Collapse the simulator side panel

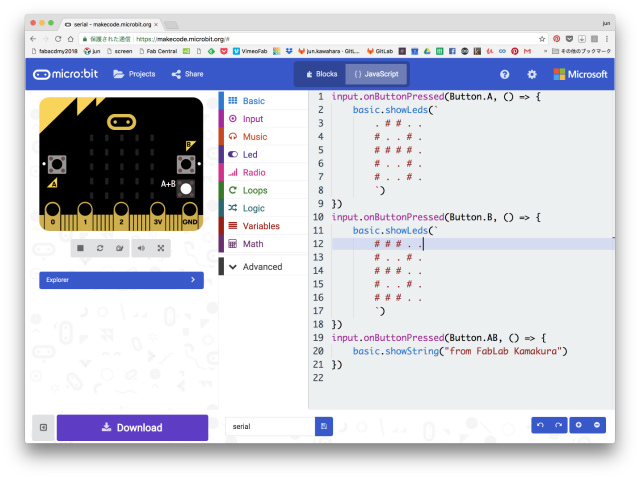tap(43, 428)
